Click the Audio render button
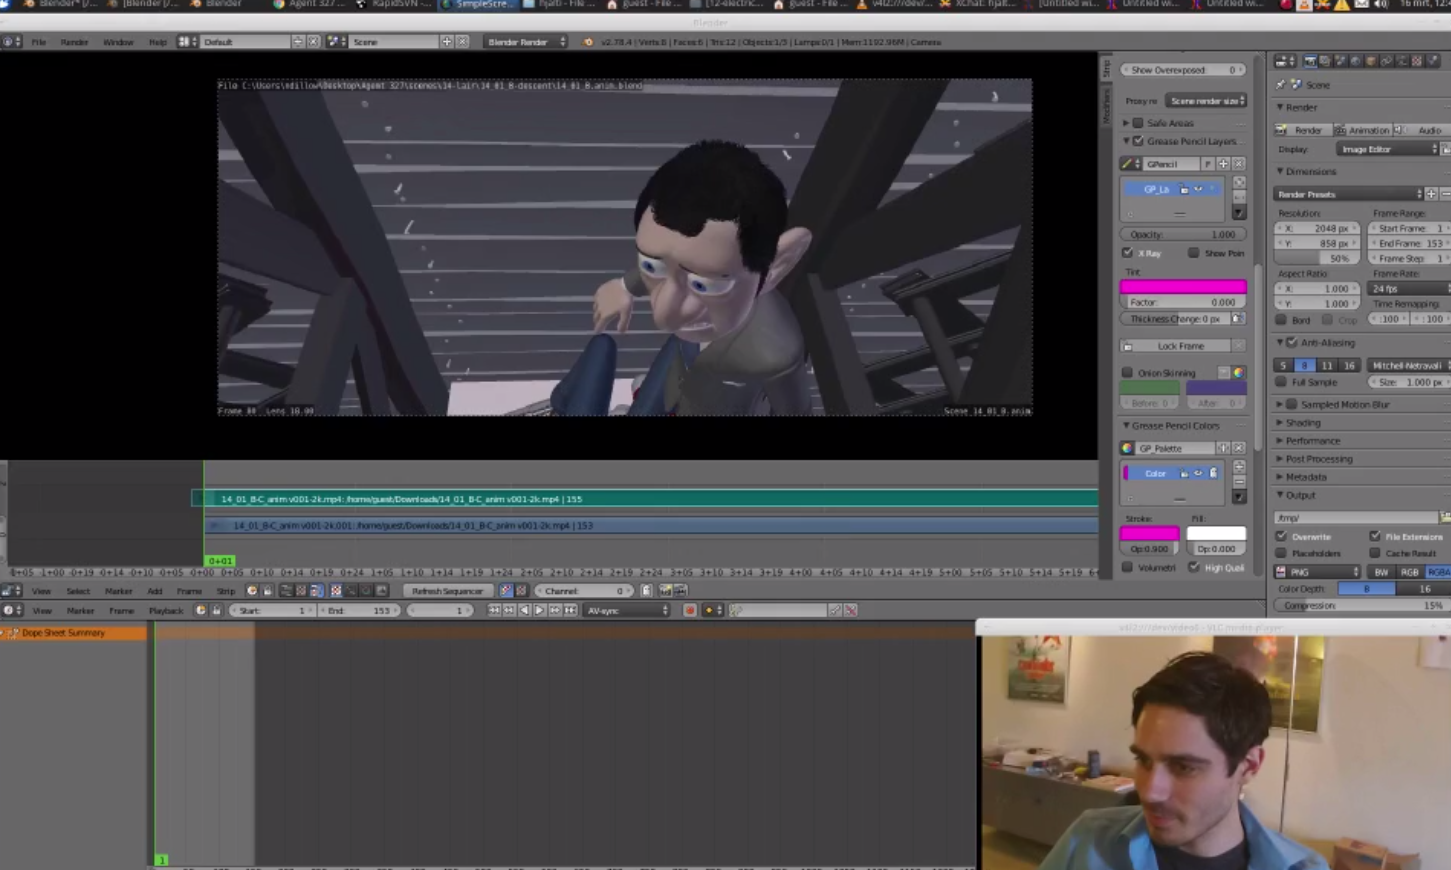The width and height of the screenshot is (1451, 870). (1422, 130)
